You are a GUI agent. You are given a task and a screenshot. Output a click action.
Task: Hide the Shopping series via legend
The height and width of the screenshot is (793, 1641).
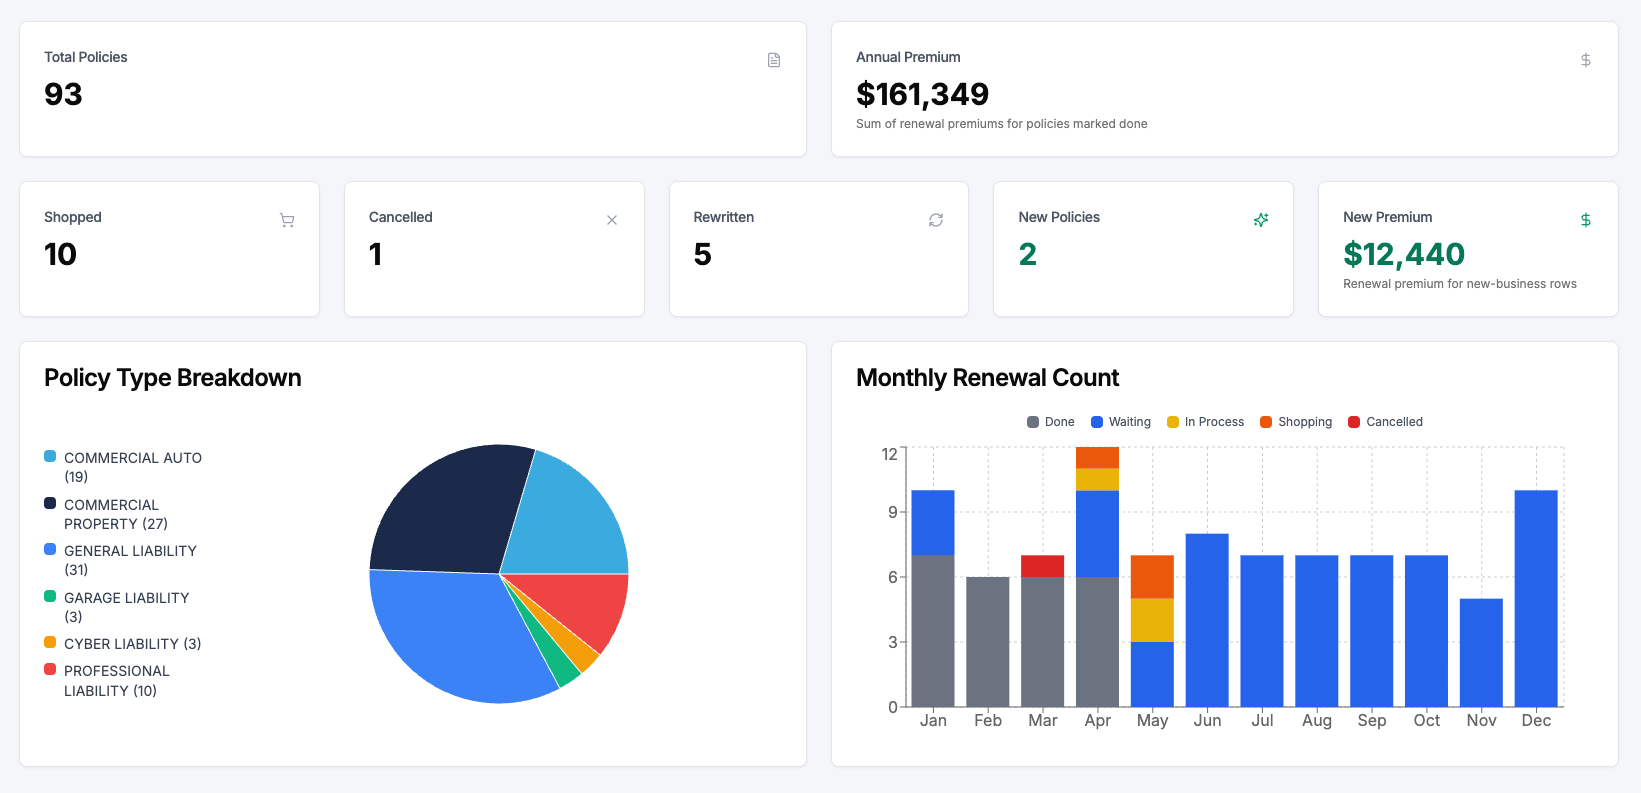[1296, 422]
